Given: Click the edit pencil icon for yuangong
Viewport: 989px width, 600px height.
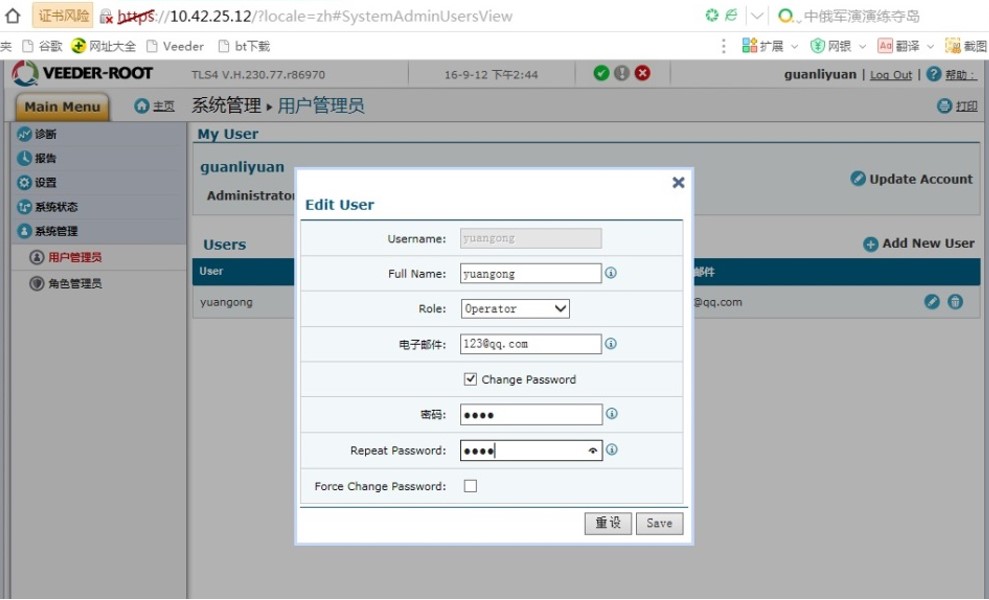Looking at the screenshot, I should coord(932,302).
